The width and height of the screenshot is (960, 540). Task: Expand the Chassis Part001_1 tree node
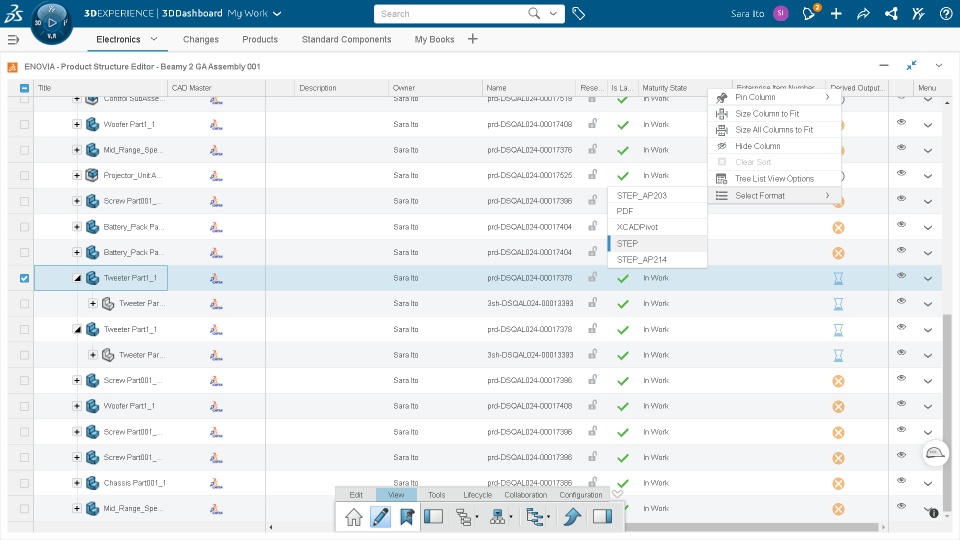pos(77,483)
